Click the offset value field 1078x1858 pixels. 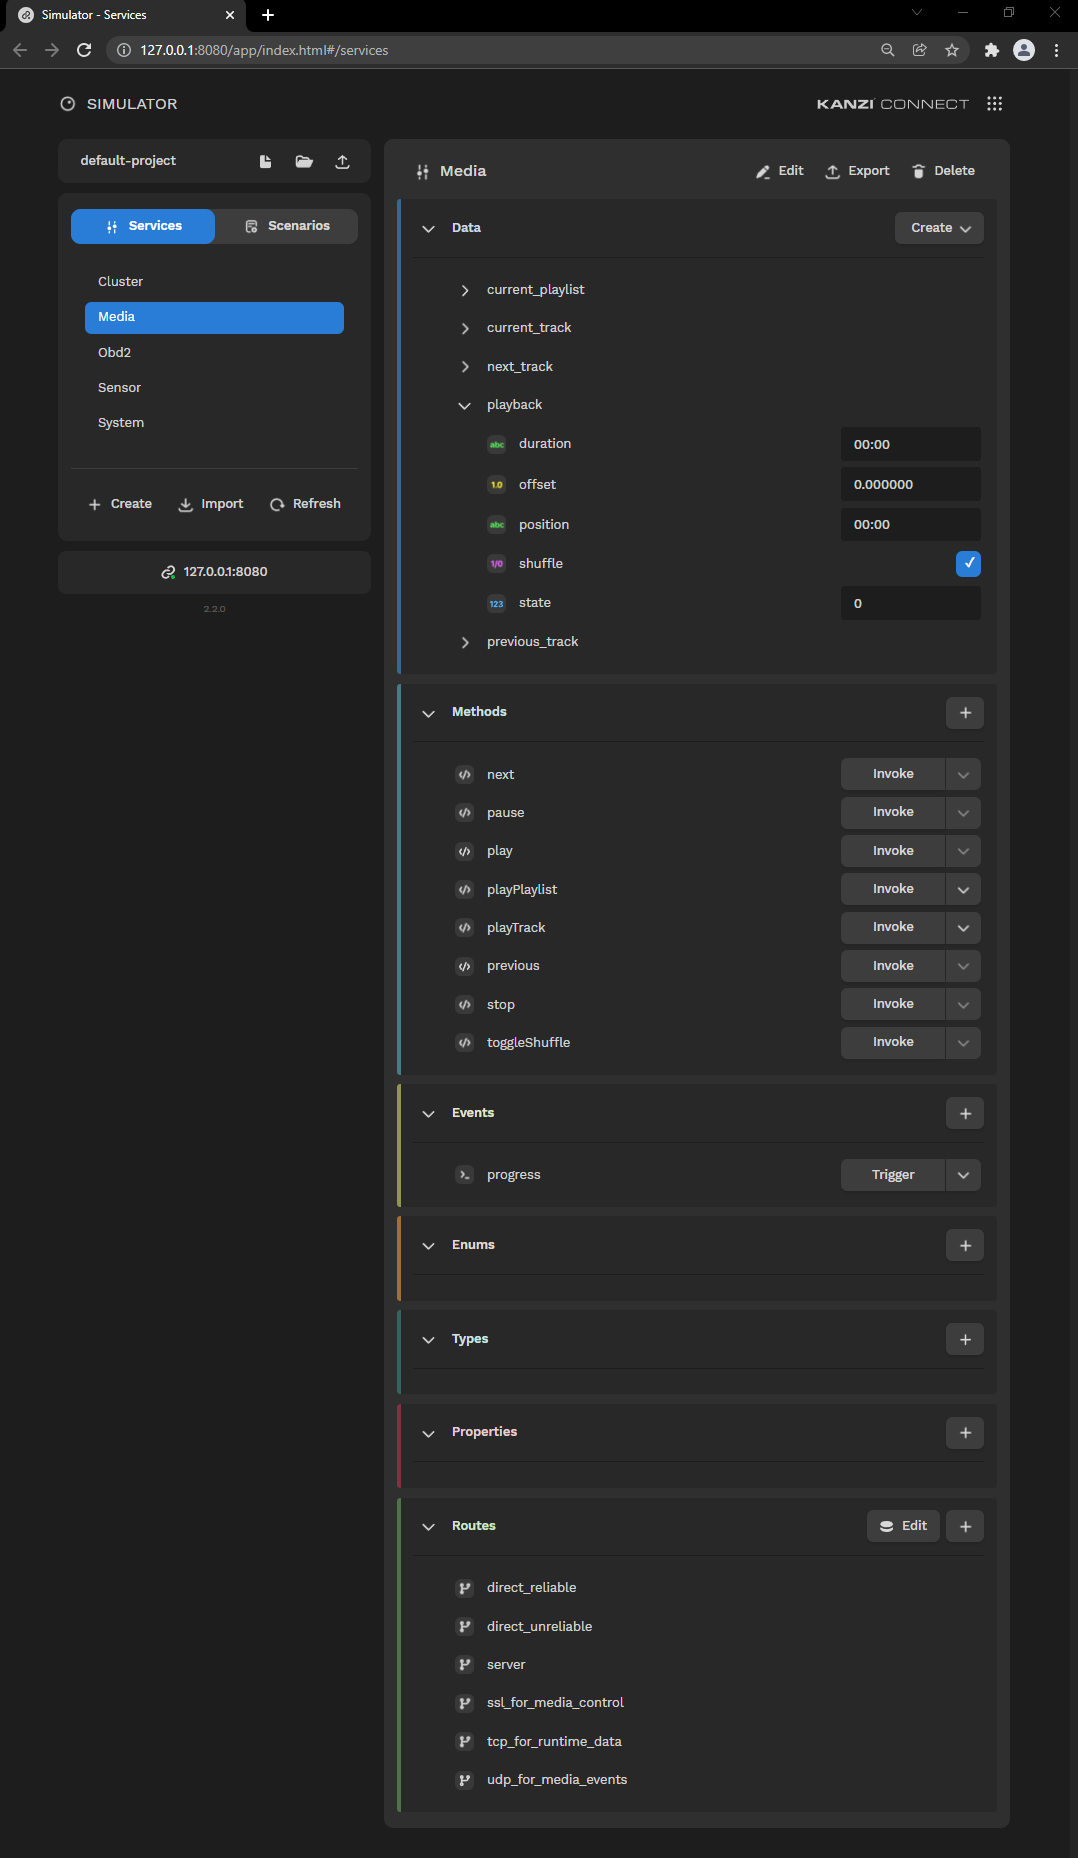[x=910, y=484]
